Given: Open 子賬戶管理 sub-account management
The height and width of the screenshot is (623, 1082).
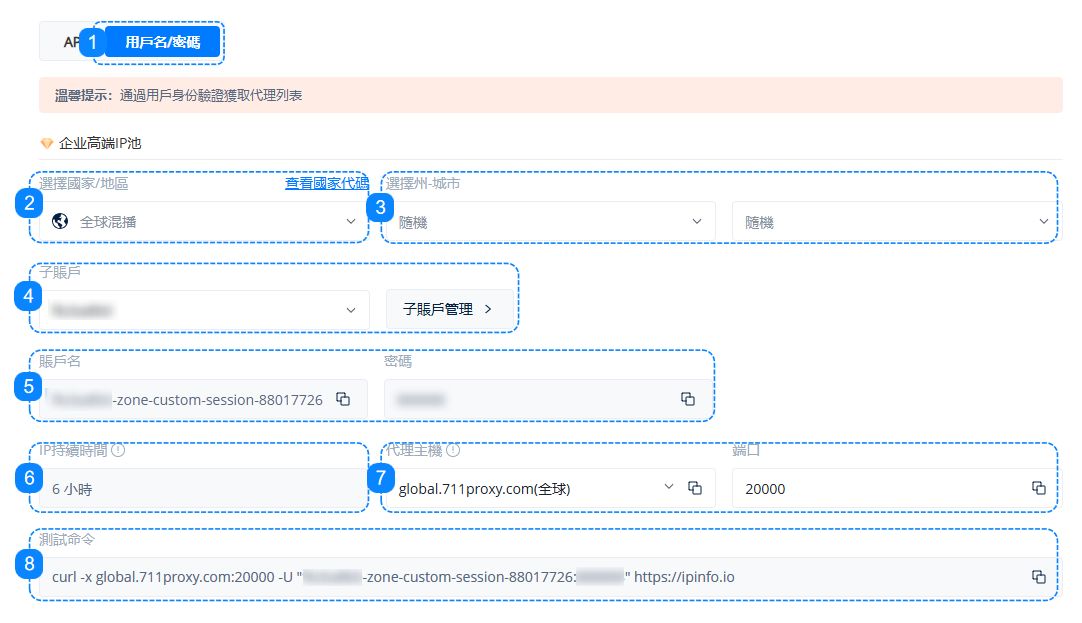Looking at the screenshot, I should (448, 310).
